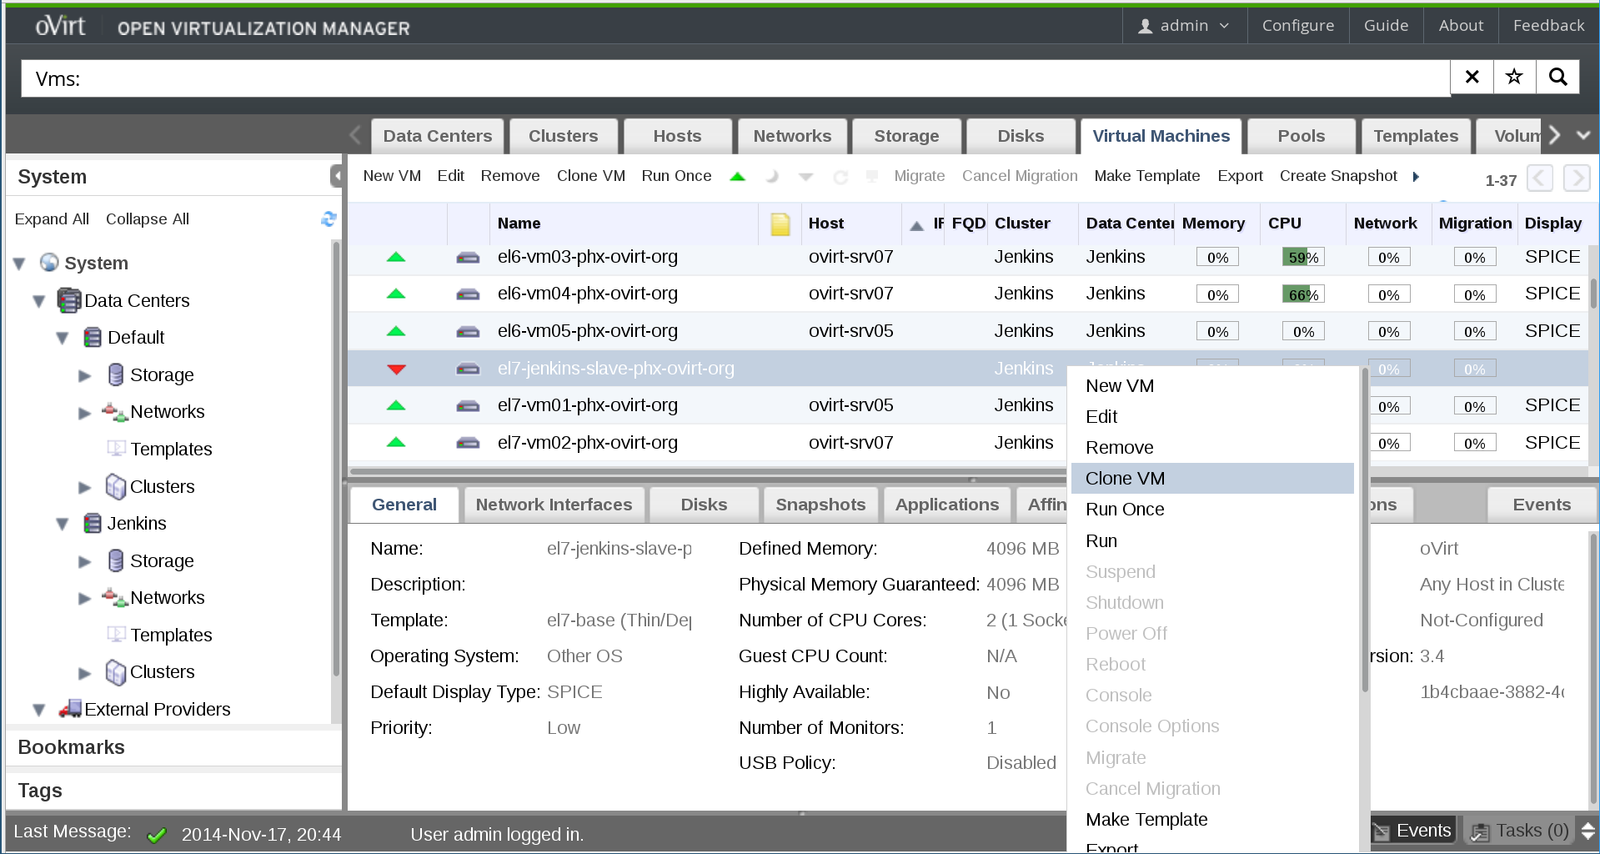Expand Networks under Jenkins
The image size is (1600, 854).
[x=85, y=599]
